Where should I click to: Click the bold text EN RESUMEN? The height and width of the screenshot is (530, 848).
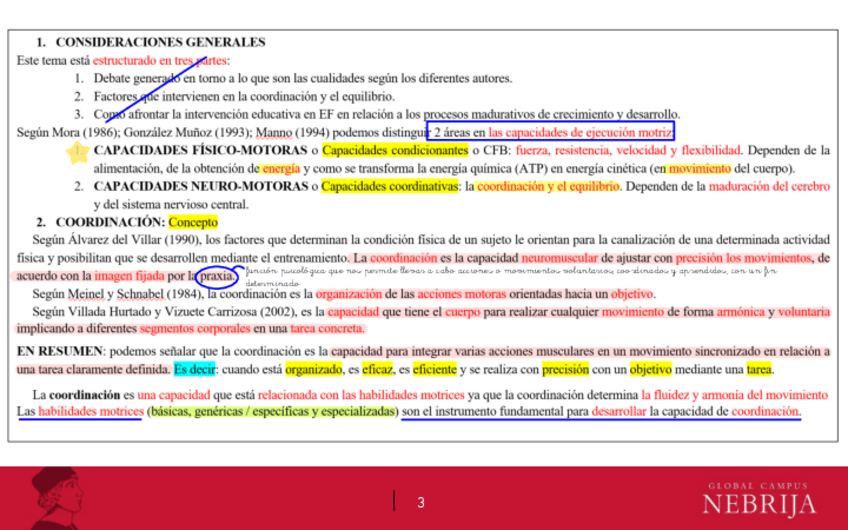tap(60, 351)
